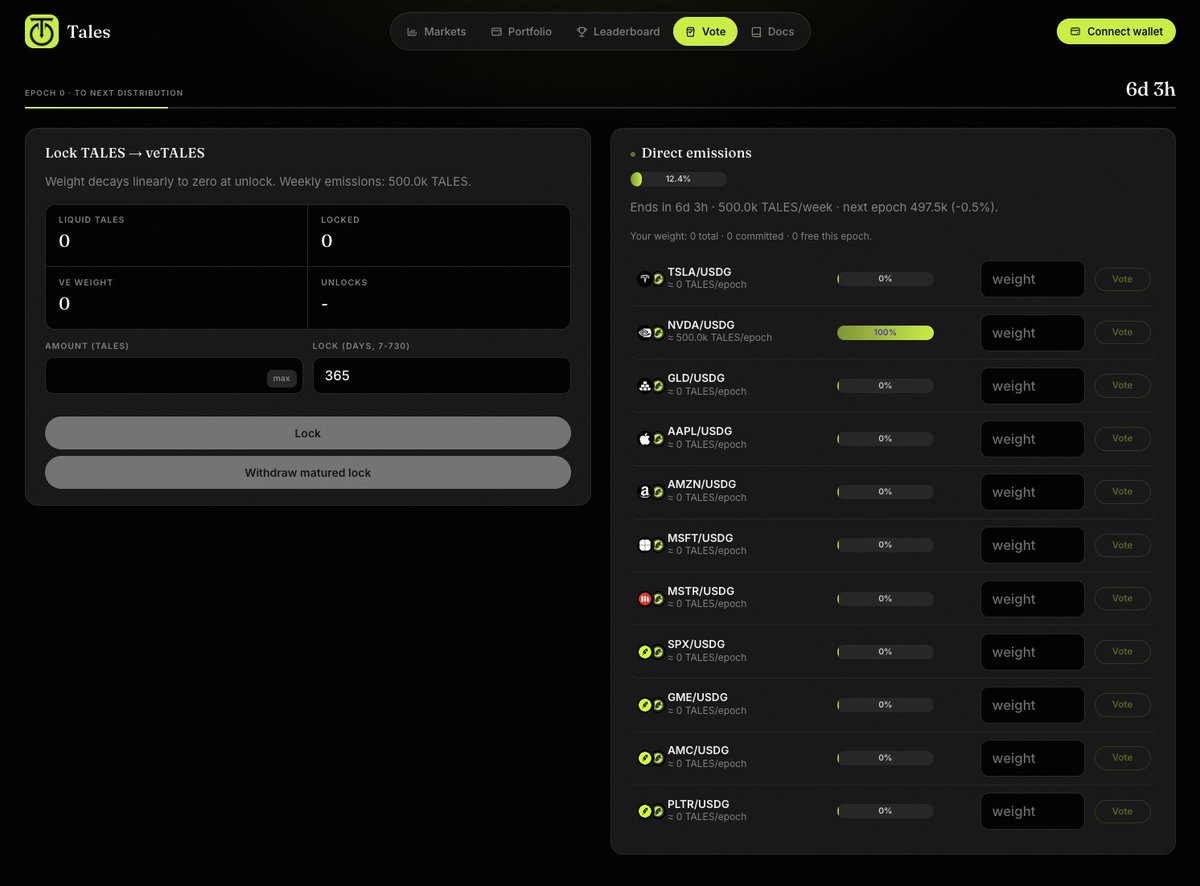The height and width of the screenshot is (886, 1200).
Task: Click the weight field for SPX/USDG
Action: point(1033,652)
